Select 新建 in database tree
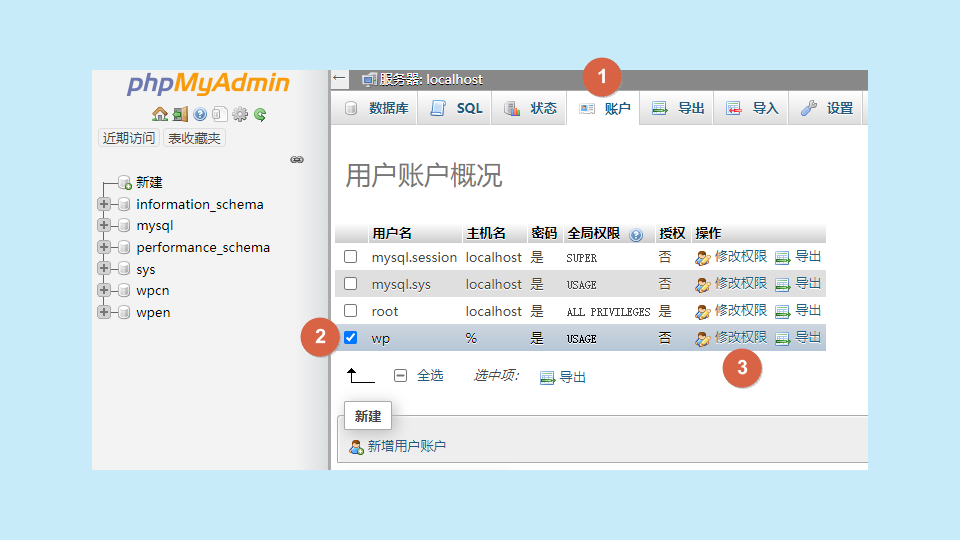Image resolution: width=960 pixels, height=540 pixels. click(149, 182)
